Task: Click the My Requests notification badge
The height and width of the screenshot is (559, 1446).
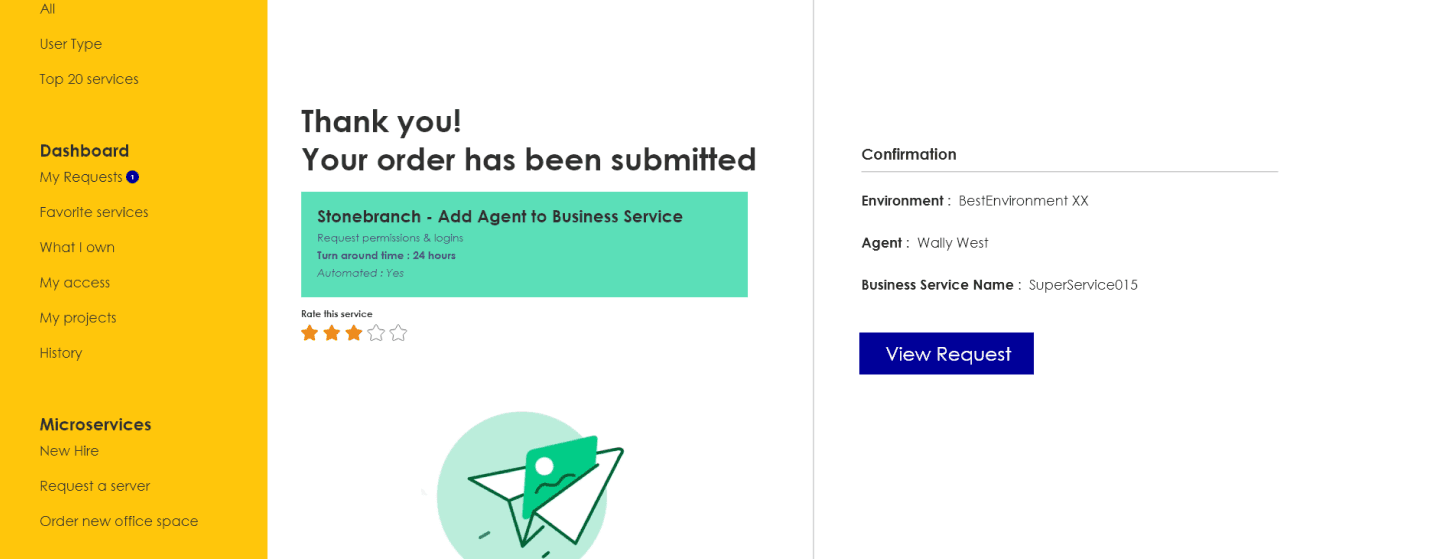Action: click(x=132, y=177)
